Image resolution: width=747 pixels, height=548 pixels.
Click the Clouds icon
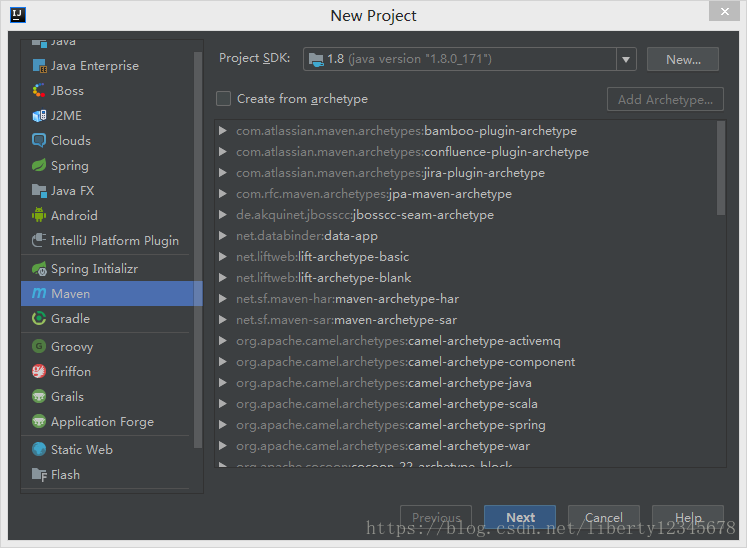click(x=39, y=141)
